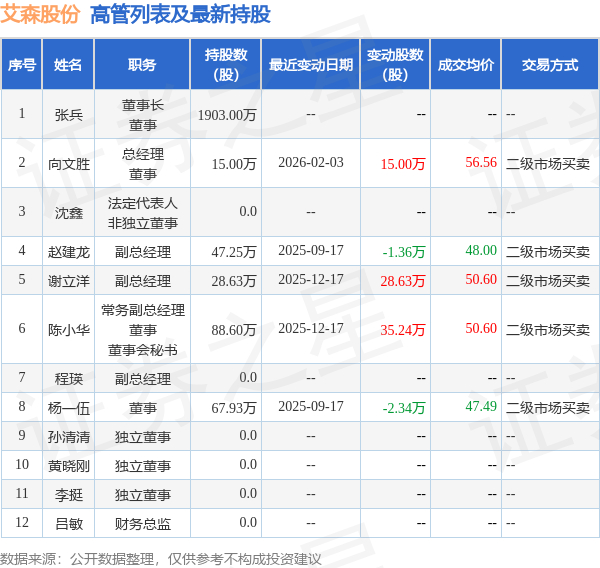Click the 财务总监 position cell
This screenshot has width=600, height=568.
[x=142, y=524]
